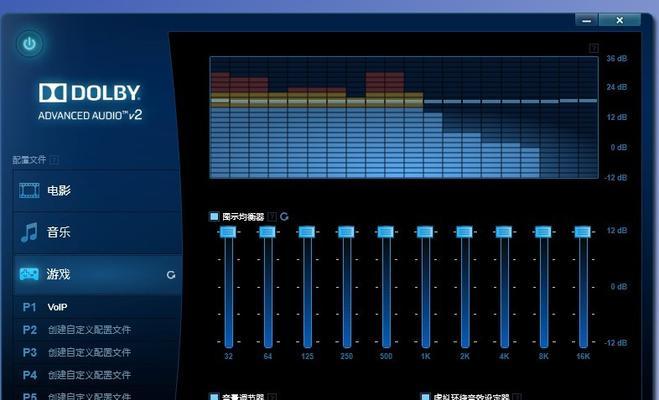Create a custom profile in slot P3

pos(97,352)
